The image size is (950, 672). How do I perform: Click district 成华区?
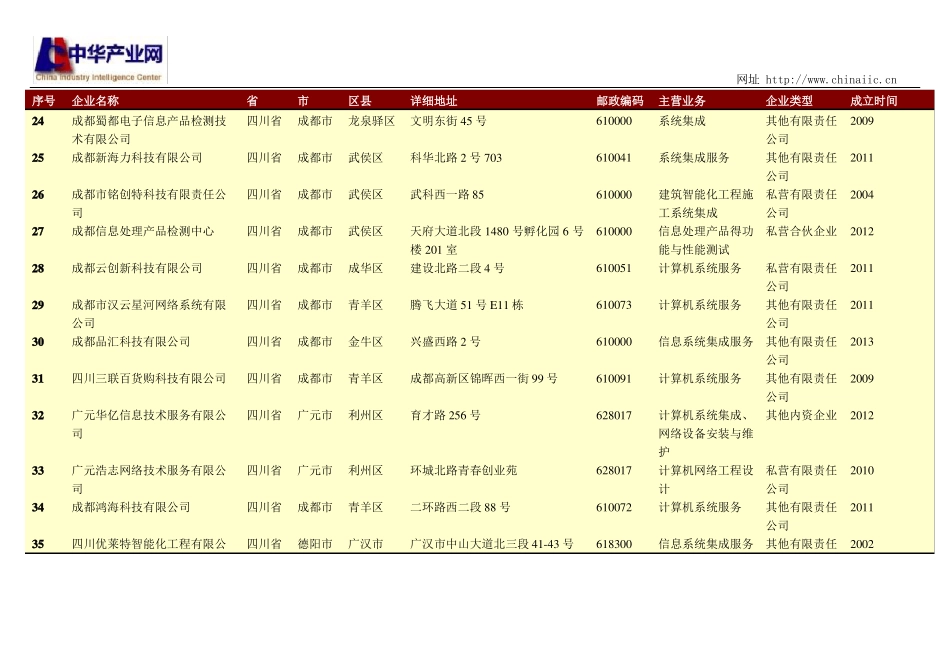[x=366, y=268]
